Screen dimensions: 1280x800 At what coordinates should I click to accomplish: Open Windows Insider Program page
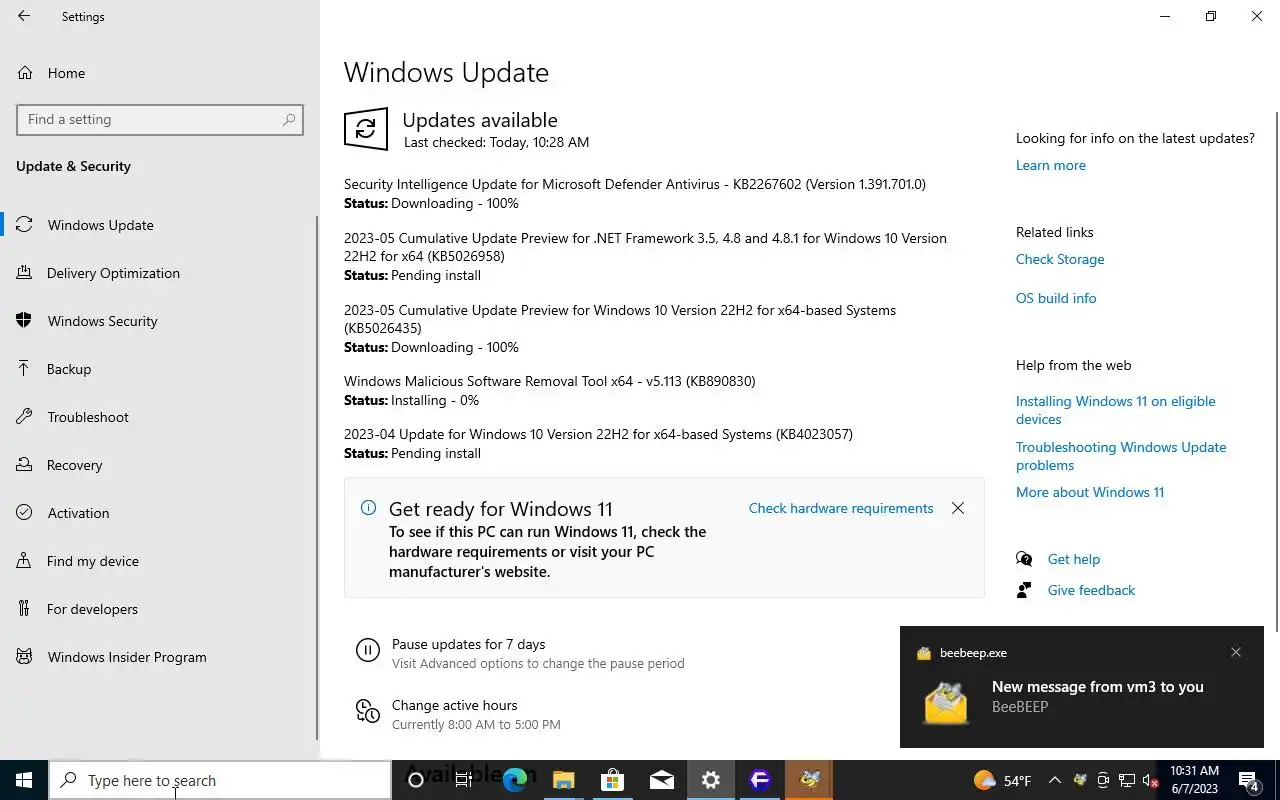160,657
